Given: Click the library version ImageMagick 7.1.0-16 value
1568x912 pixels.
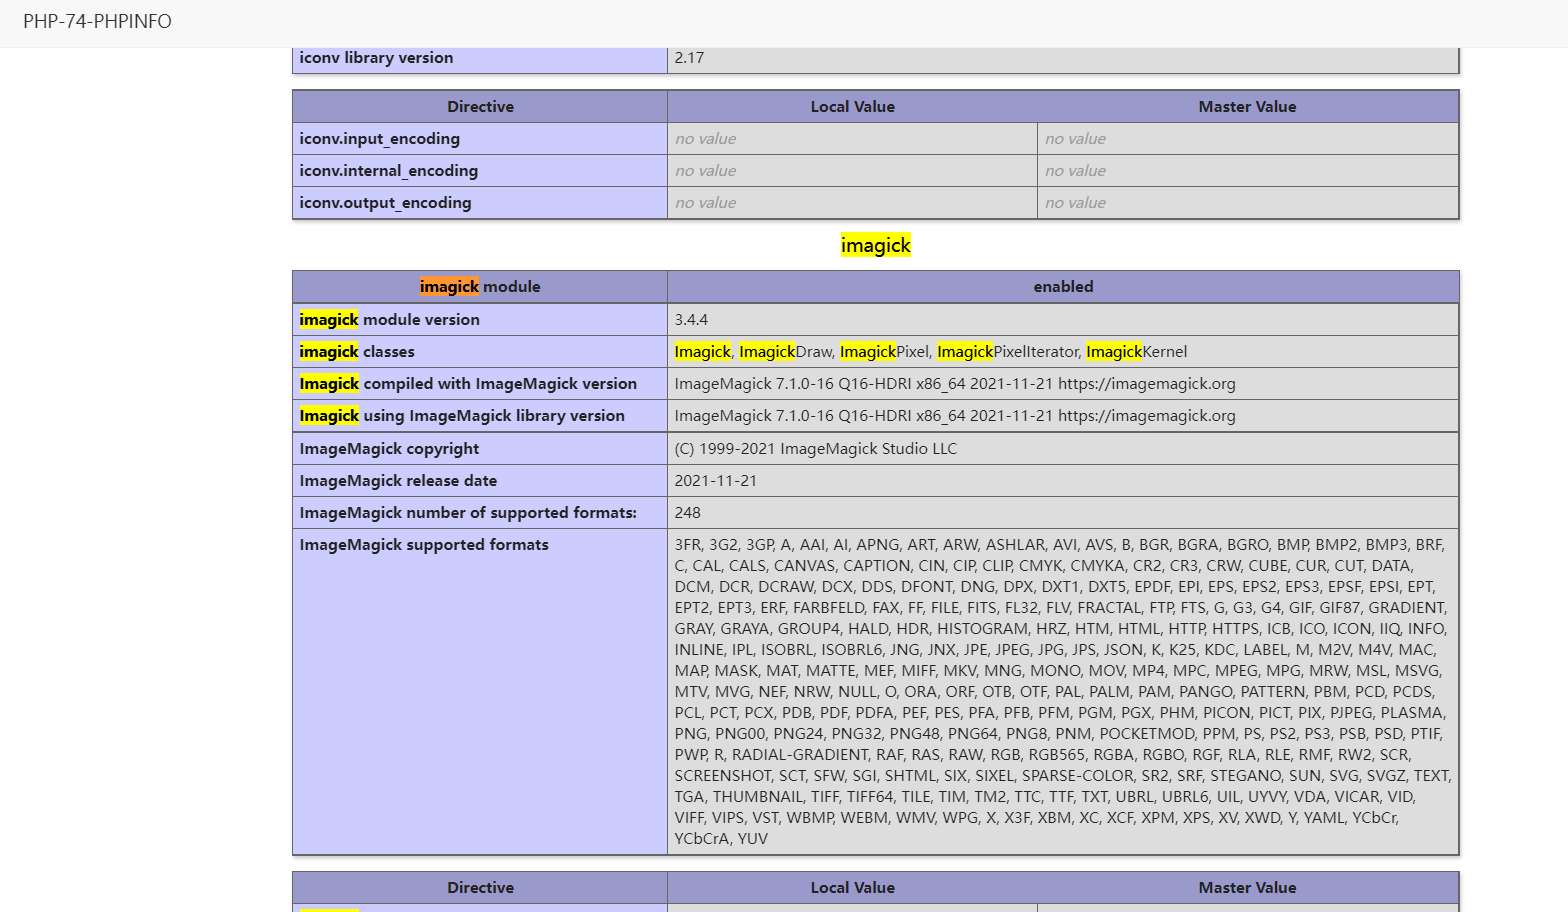Looking at the screenshot, I should [x=955, y=416].
